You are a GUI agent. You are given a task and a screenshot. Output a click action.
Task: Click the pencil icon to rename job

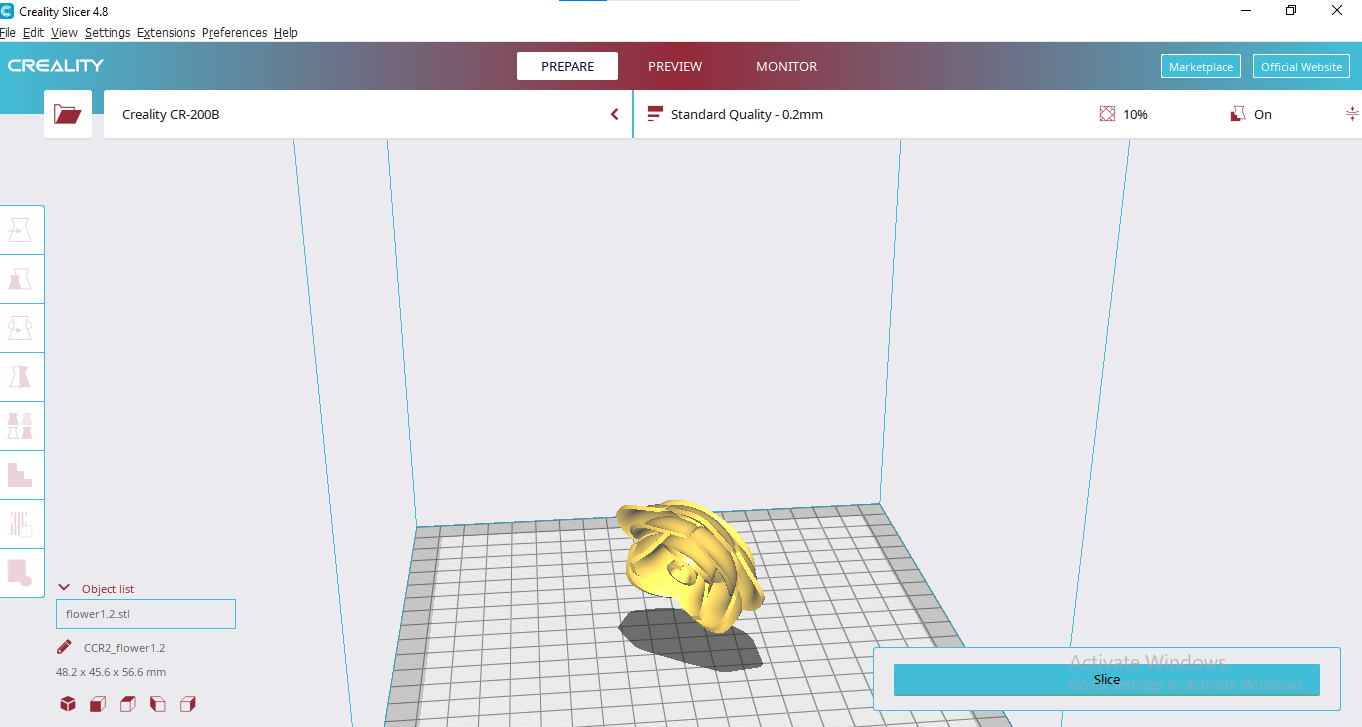point(64,647)
